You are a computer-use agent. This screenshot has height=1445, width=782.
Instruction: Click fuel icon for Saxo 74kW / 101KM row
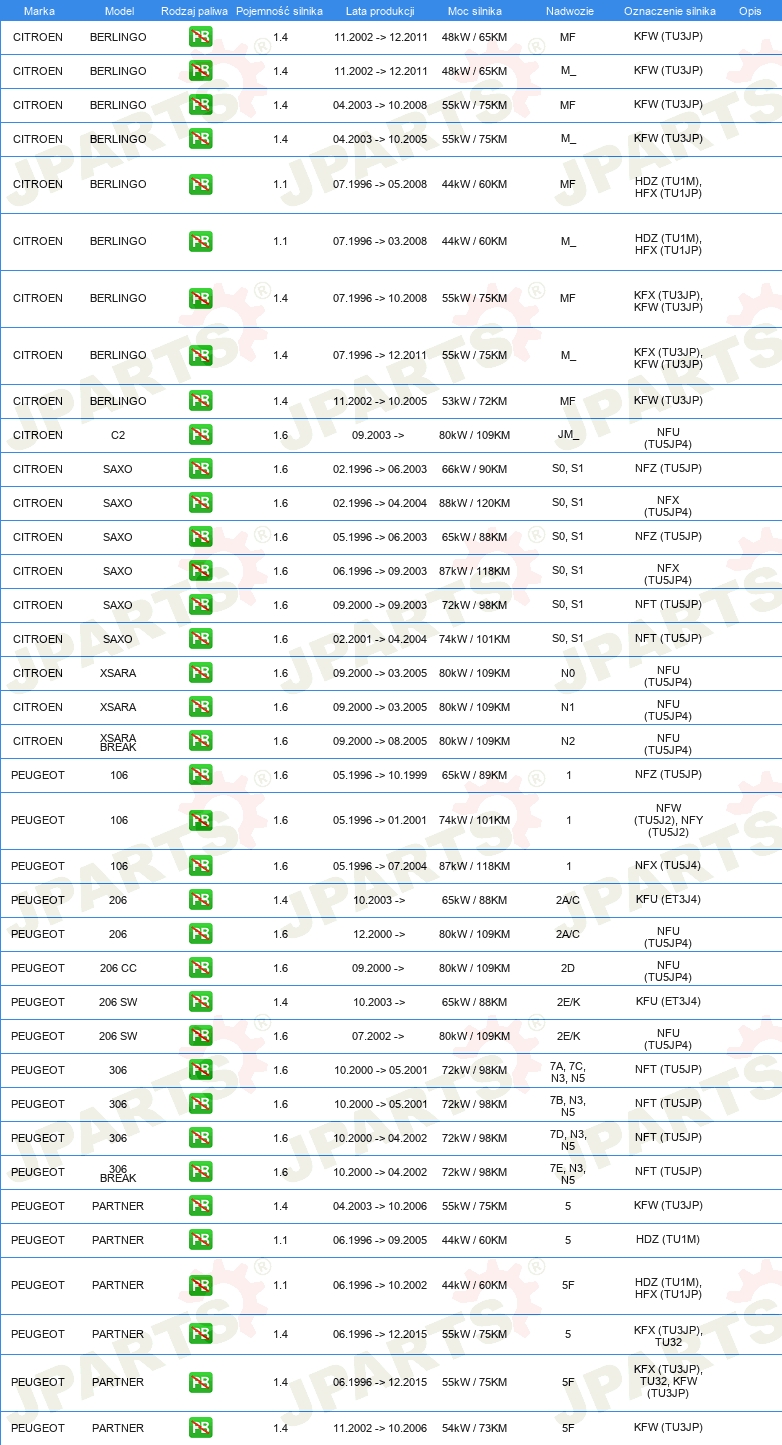click(x=201, y=639)
